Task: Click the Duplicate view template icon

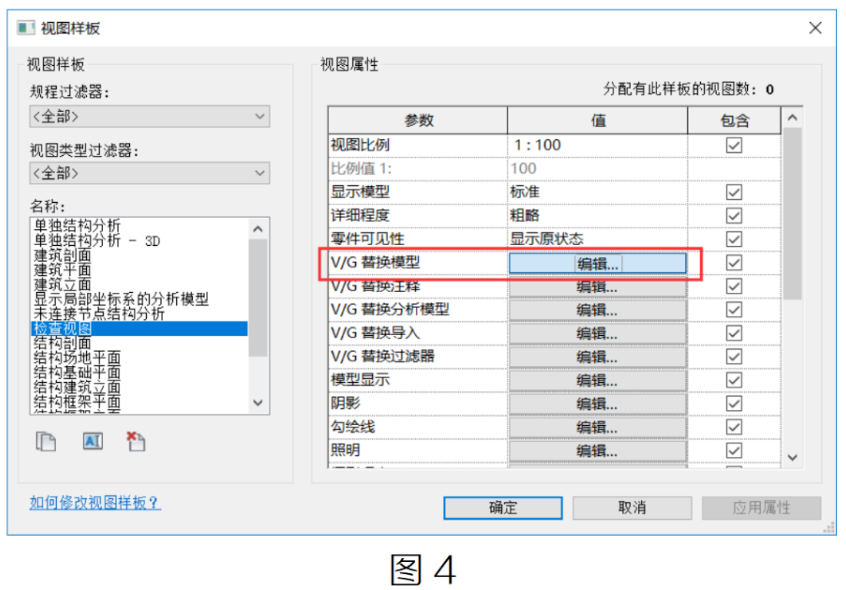Action: (46, 442)
